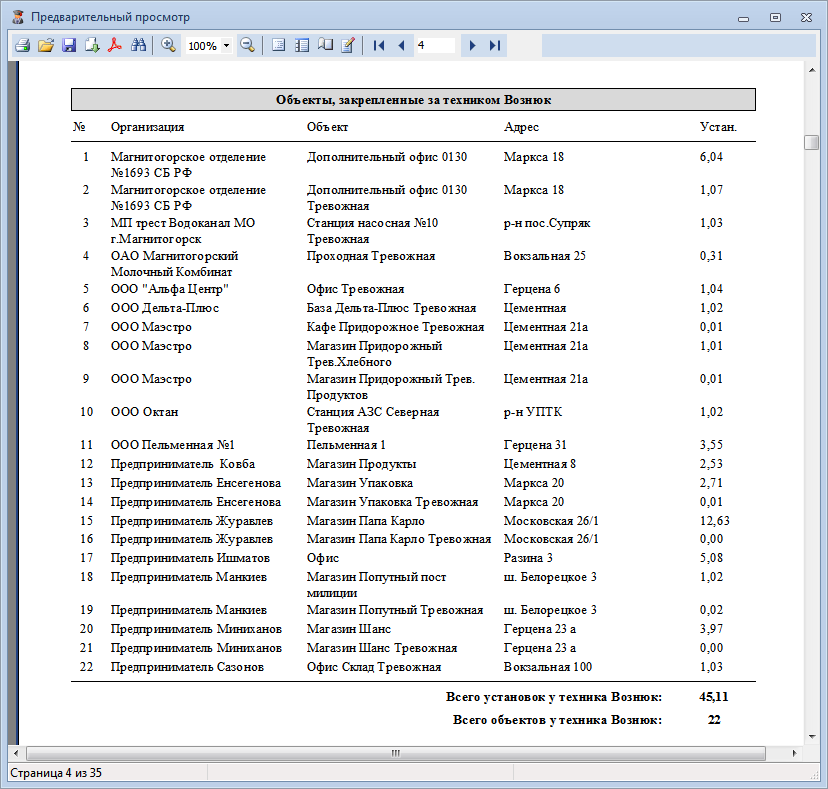Click the report title about техник Вознюк
The image size is (828, 789).
[x=413, y=100]
